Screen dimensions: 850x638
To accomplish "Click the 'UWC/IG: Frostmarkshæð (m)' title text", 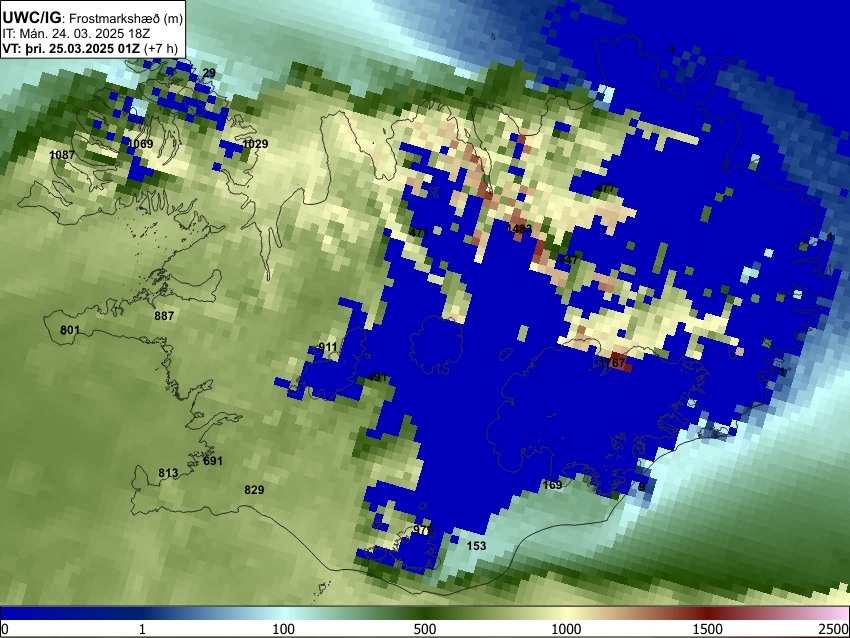I will pos(93,18).
